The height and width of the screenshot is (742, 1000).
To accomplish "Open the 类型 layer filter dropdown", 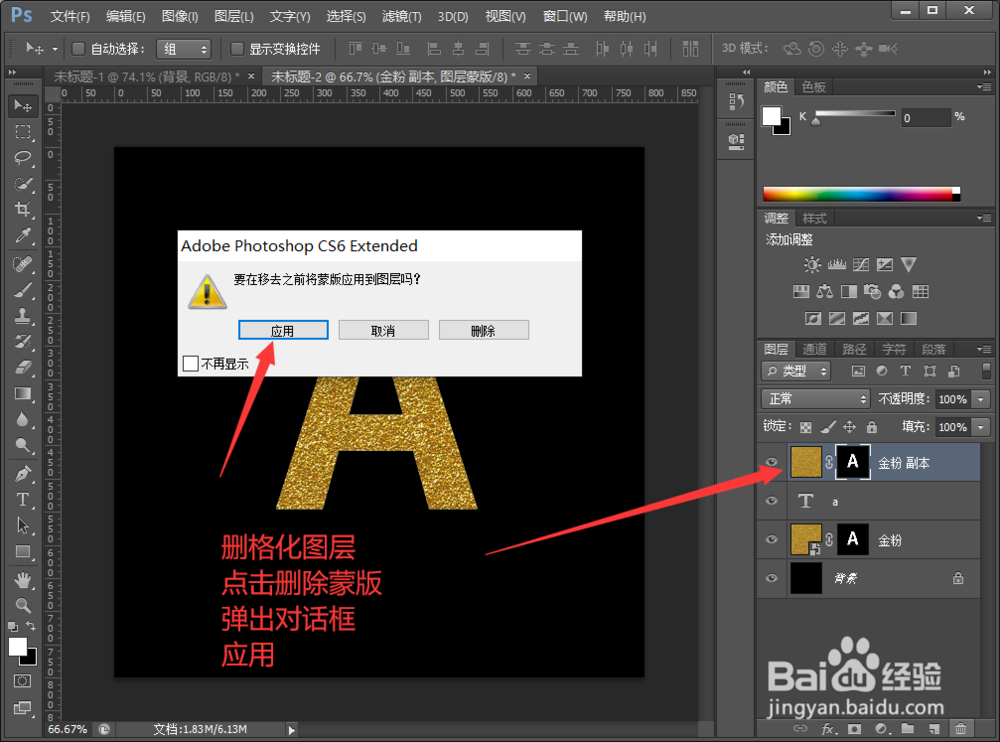I will 796,370.
